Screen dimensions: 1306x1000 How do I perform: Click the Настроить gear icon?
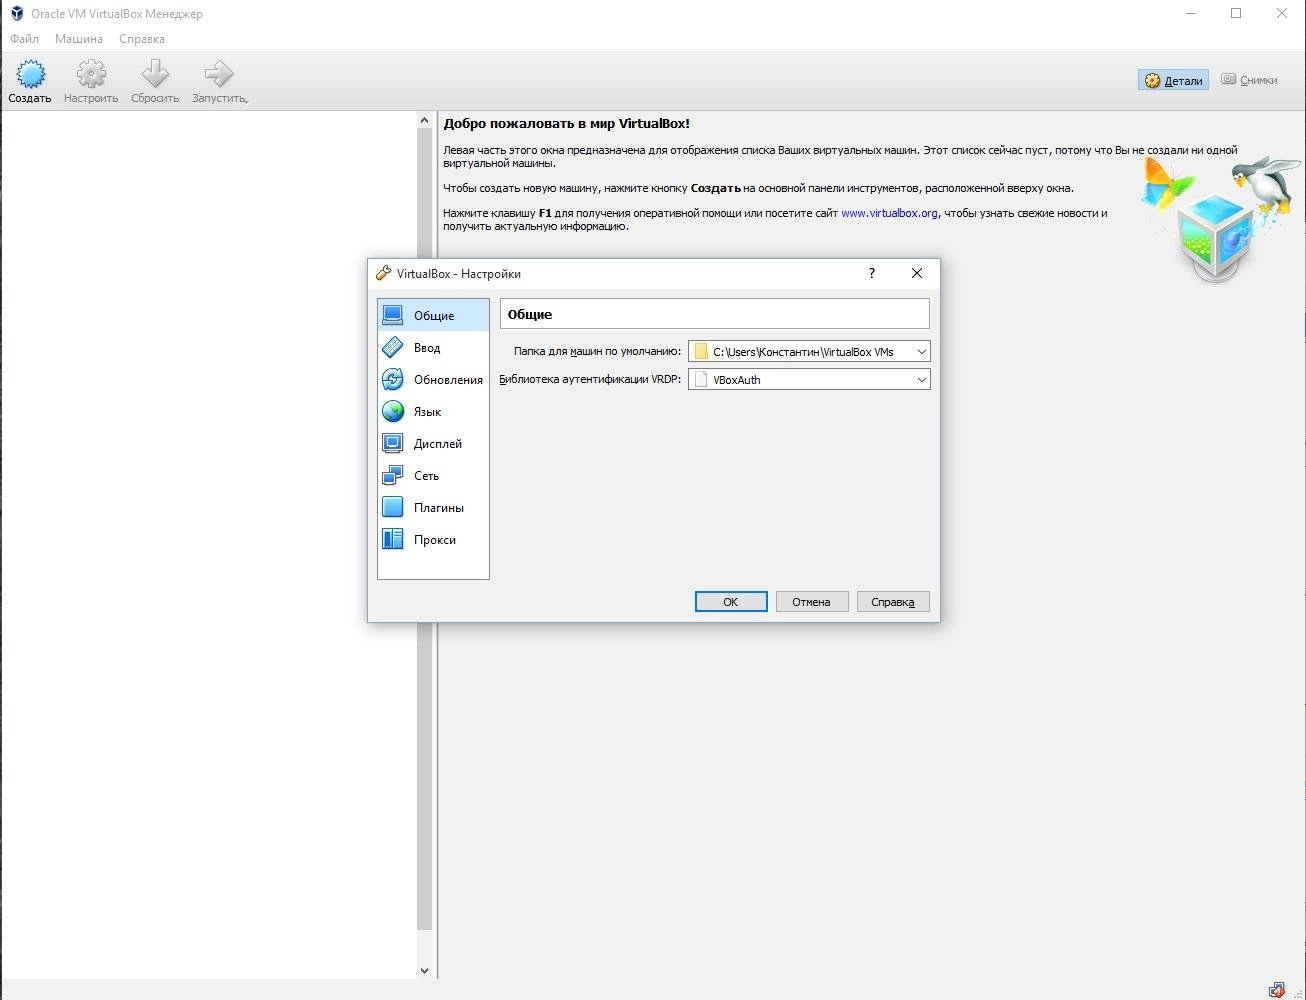click(x=91, y=73)
